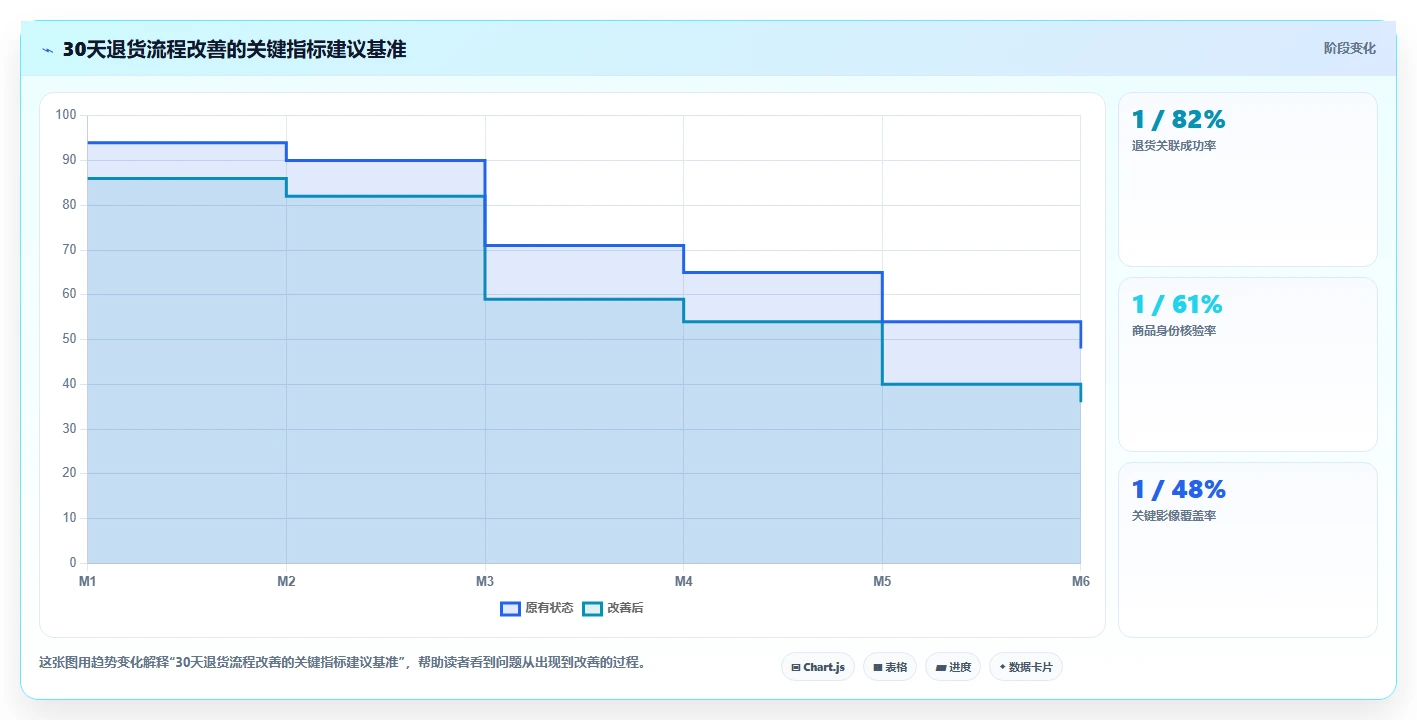1417x720 pixels.
Task: Click the M4 x-axis label
Action: (683, 581)
